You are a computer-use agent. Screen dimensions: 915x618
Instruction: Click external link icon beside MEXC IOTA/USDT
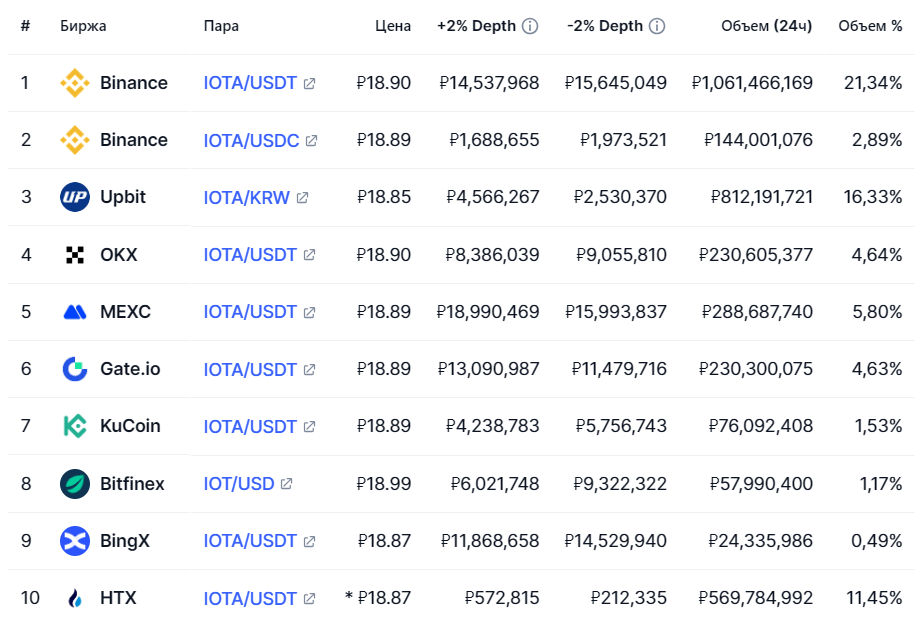pos(309,313)
